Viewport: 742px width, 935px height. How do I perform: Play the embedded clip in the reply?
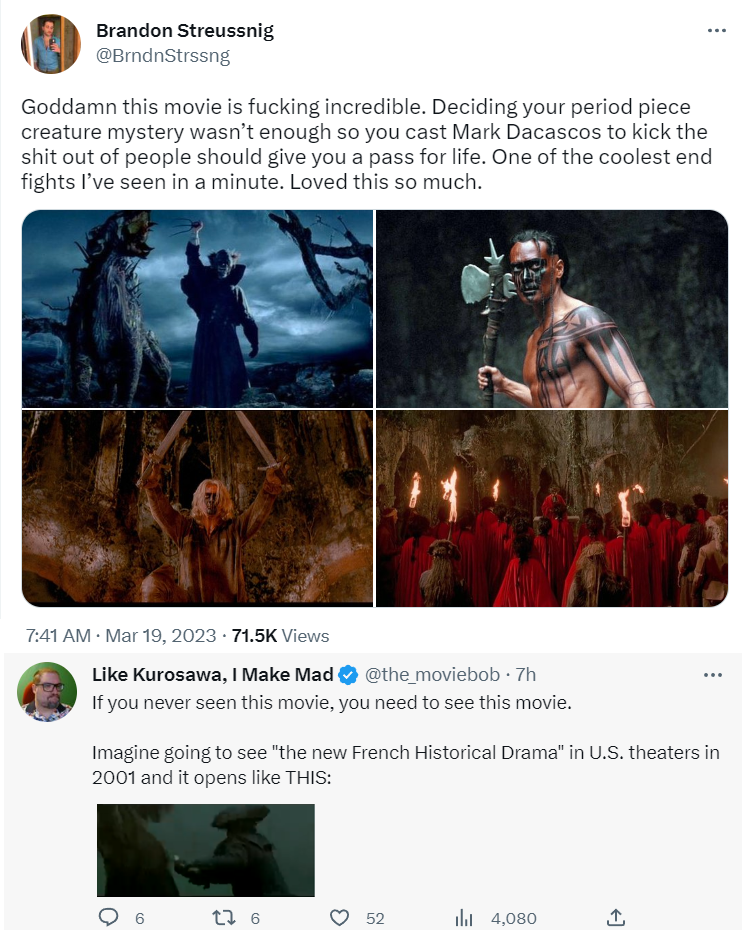point(205,850)
